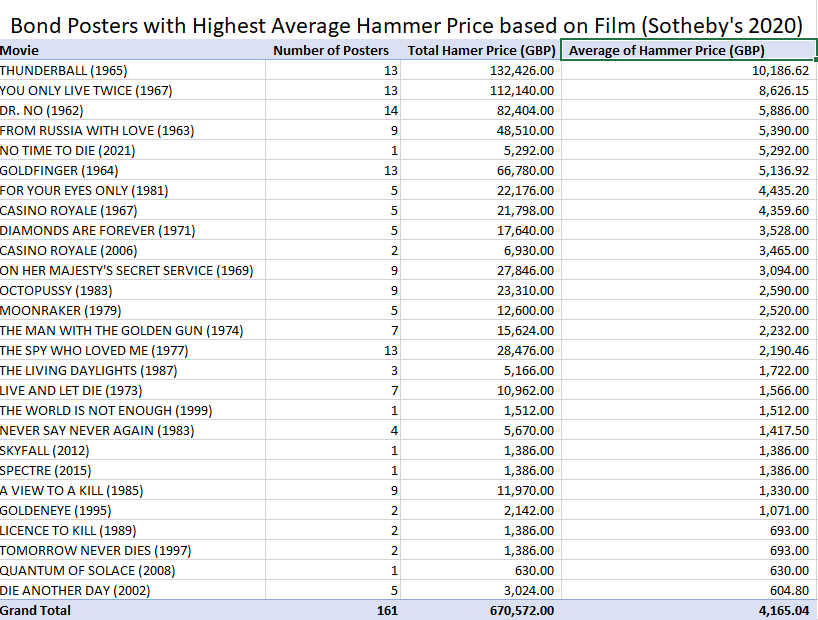Select 'THE WORLD IS NOT ENOUGH (1999)' cell
The image size is (818, 620).
pos(106,411)
